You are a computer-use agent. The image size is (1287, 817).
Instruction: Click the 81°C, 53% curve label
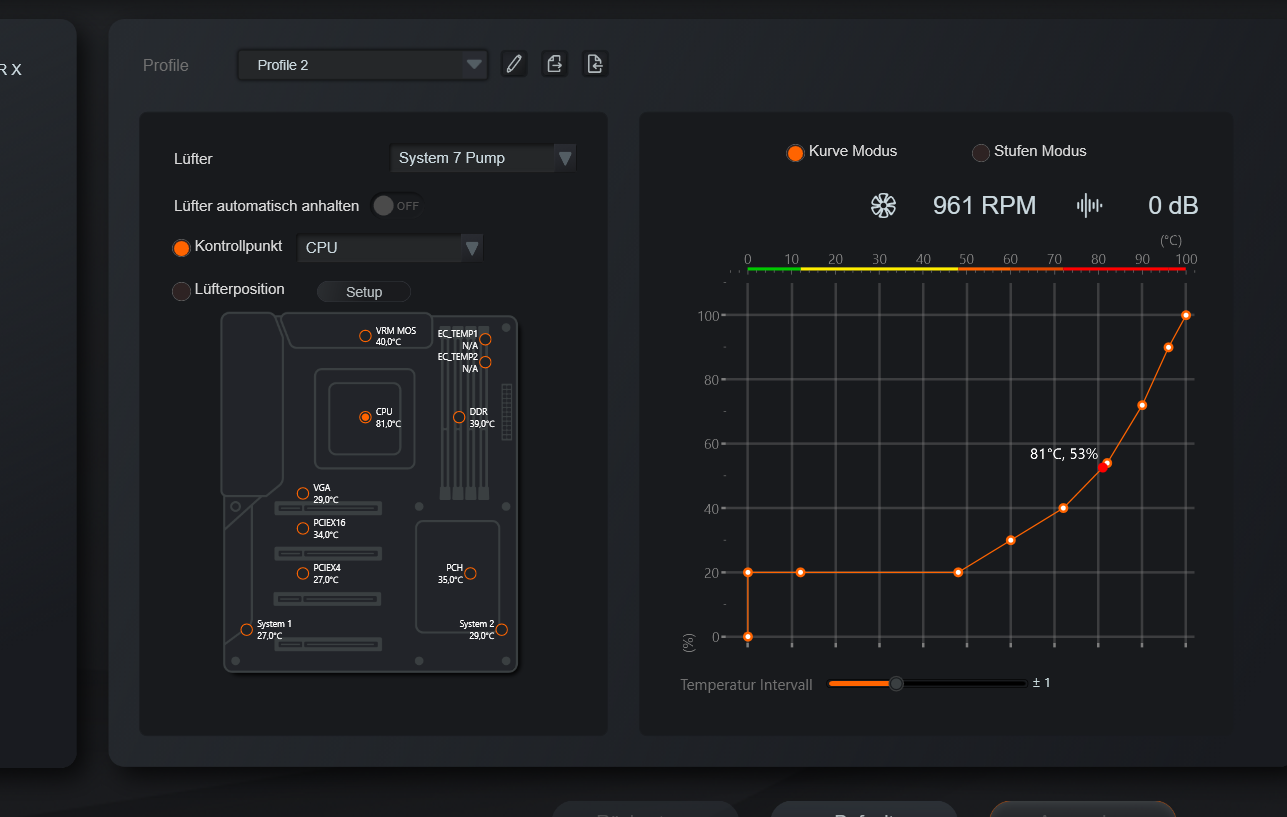[1064, 454]
